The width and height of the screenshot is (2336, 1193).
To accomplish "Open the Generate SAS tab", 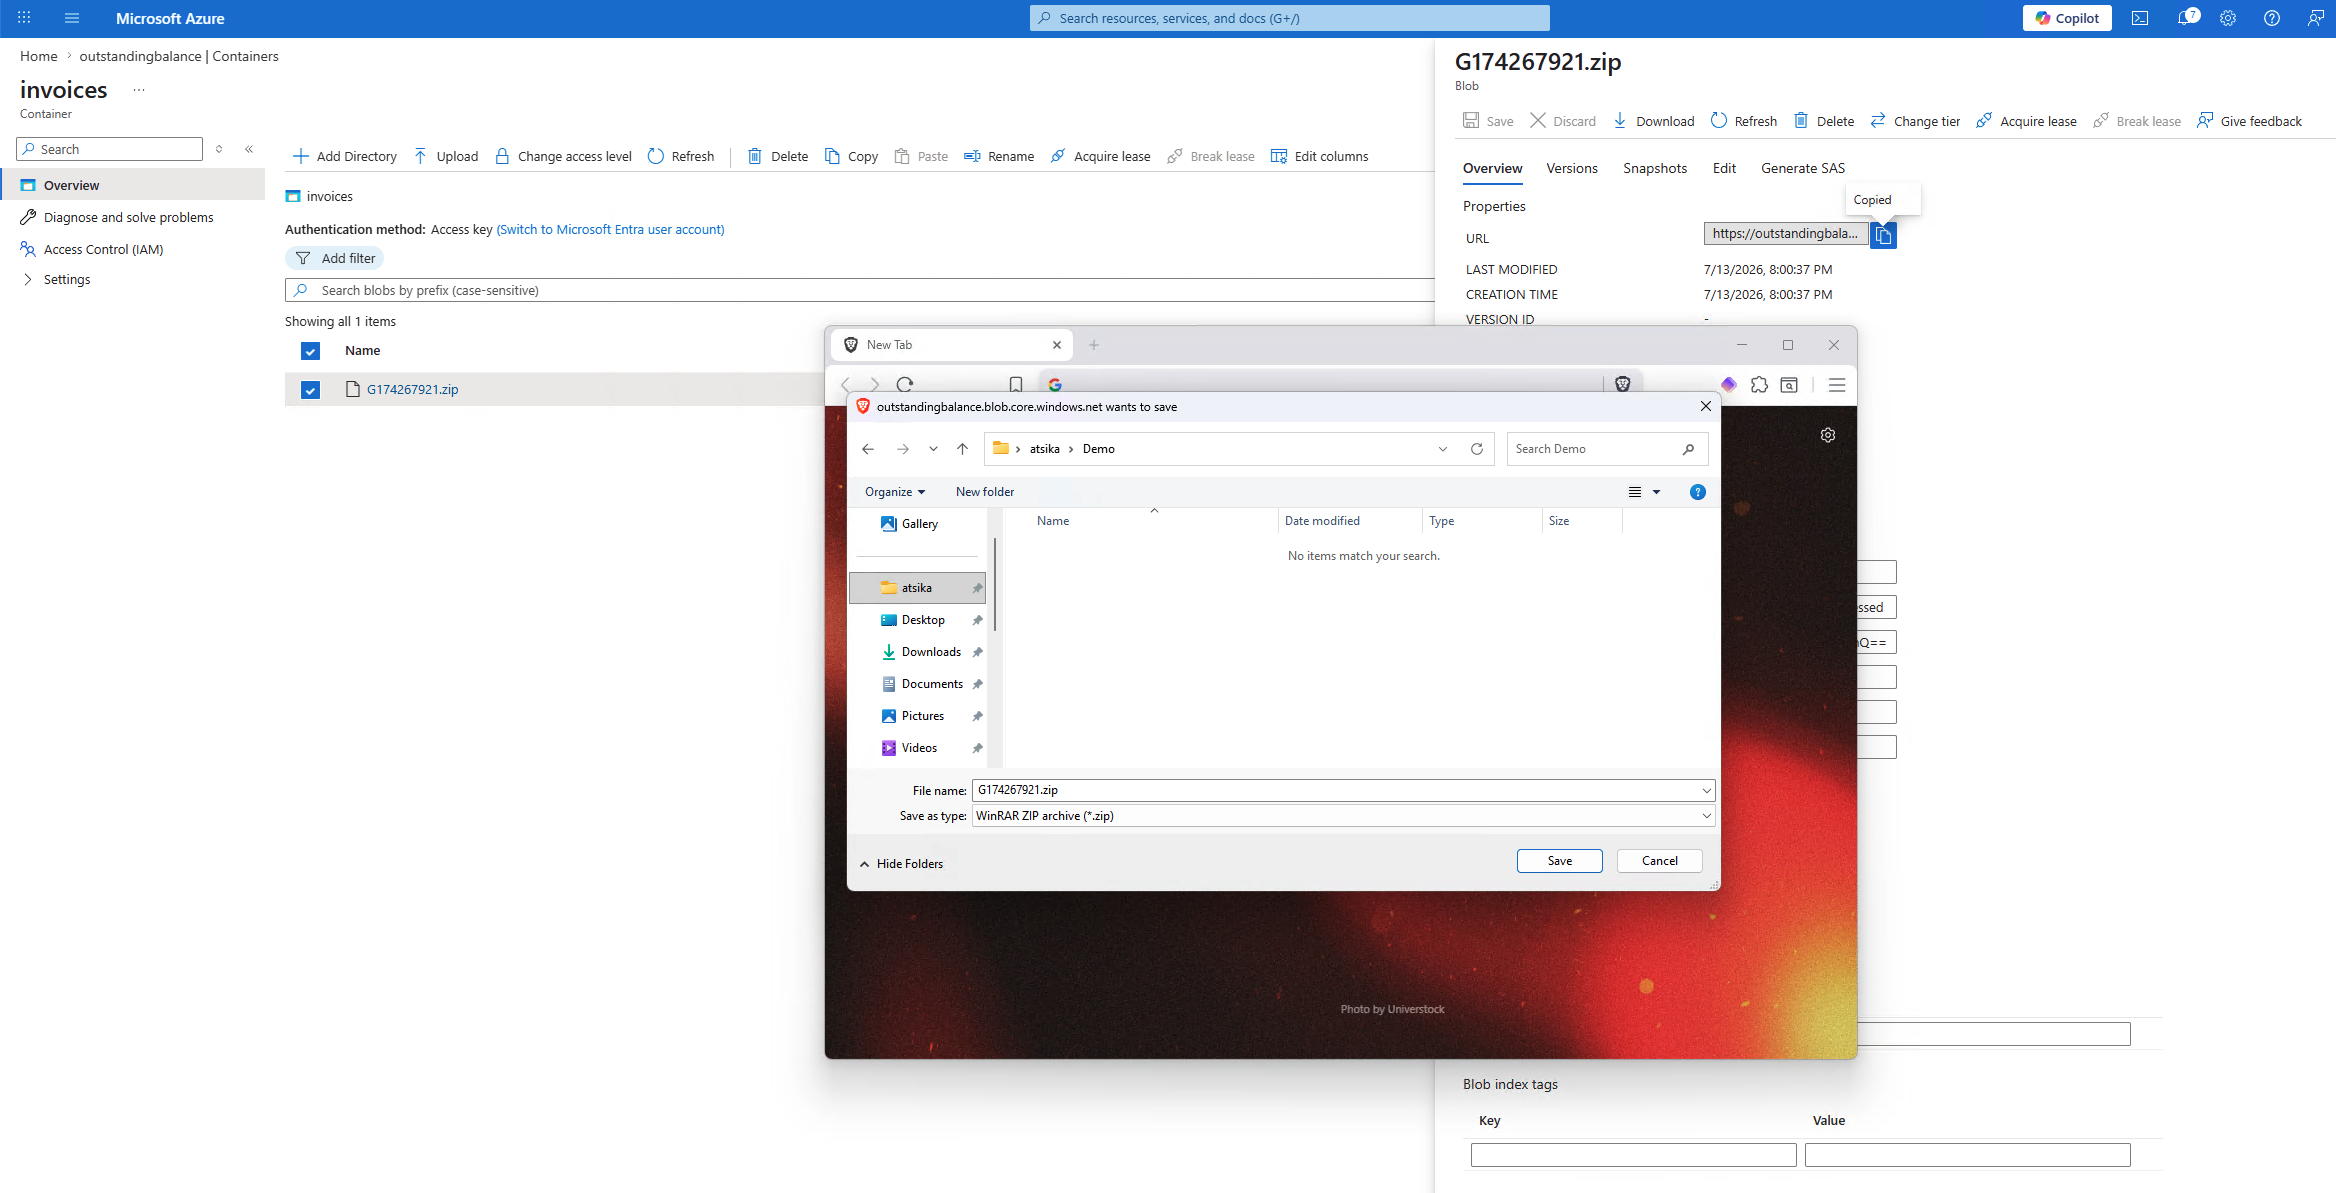I will (1803, 168).
